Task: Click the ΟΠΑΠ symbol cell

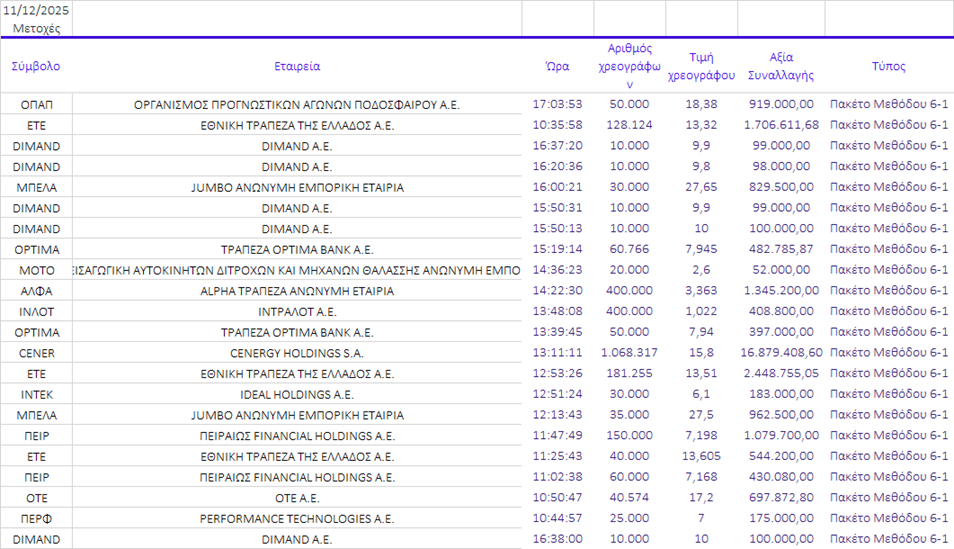Action: tap(36, 105)
